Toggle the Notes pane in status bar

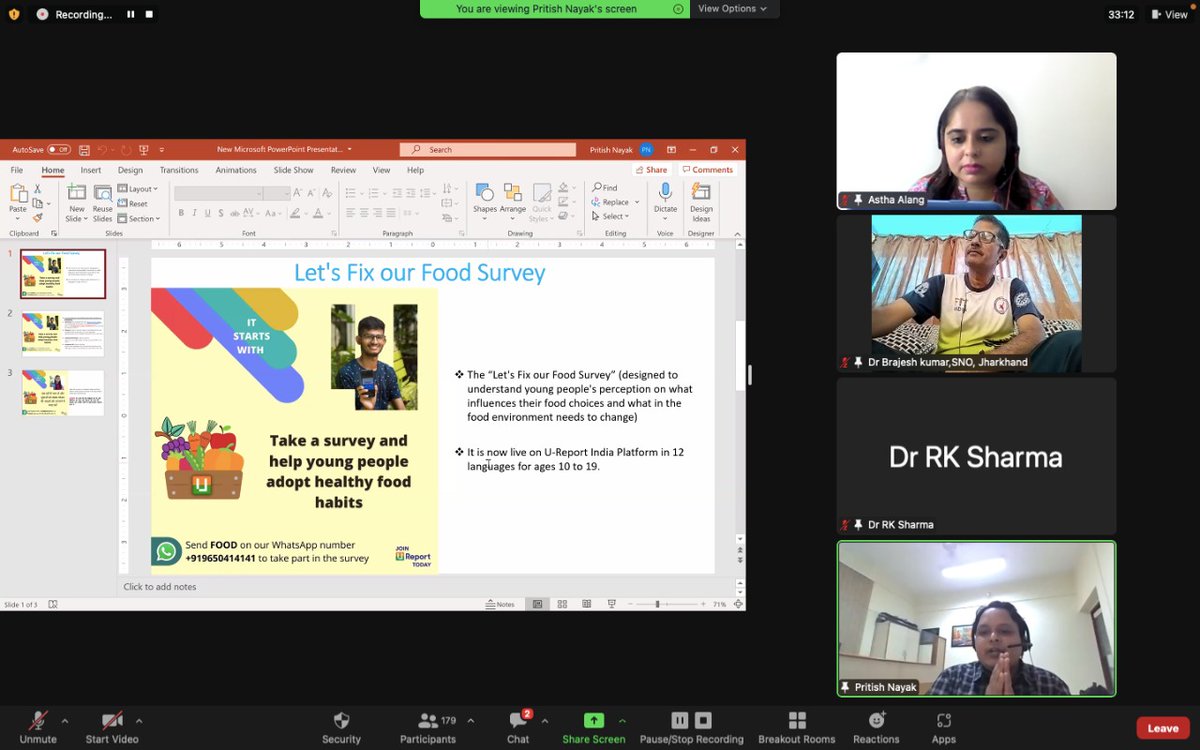click(500, 604)
